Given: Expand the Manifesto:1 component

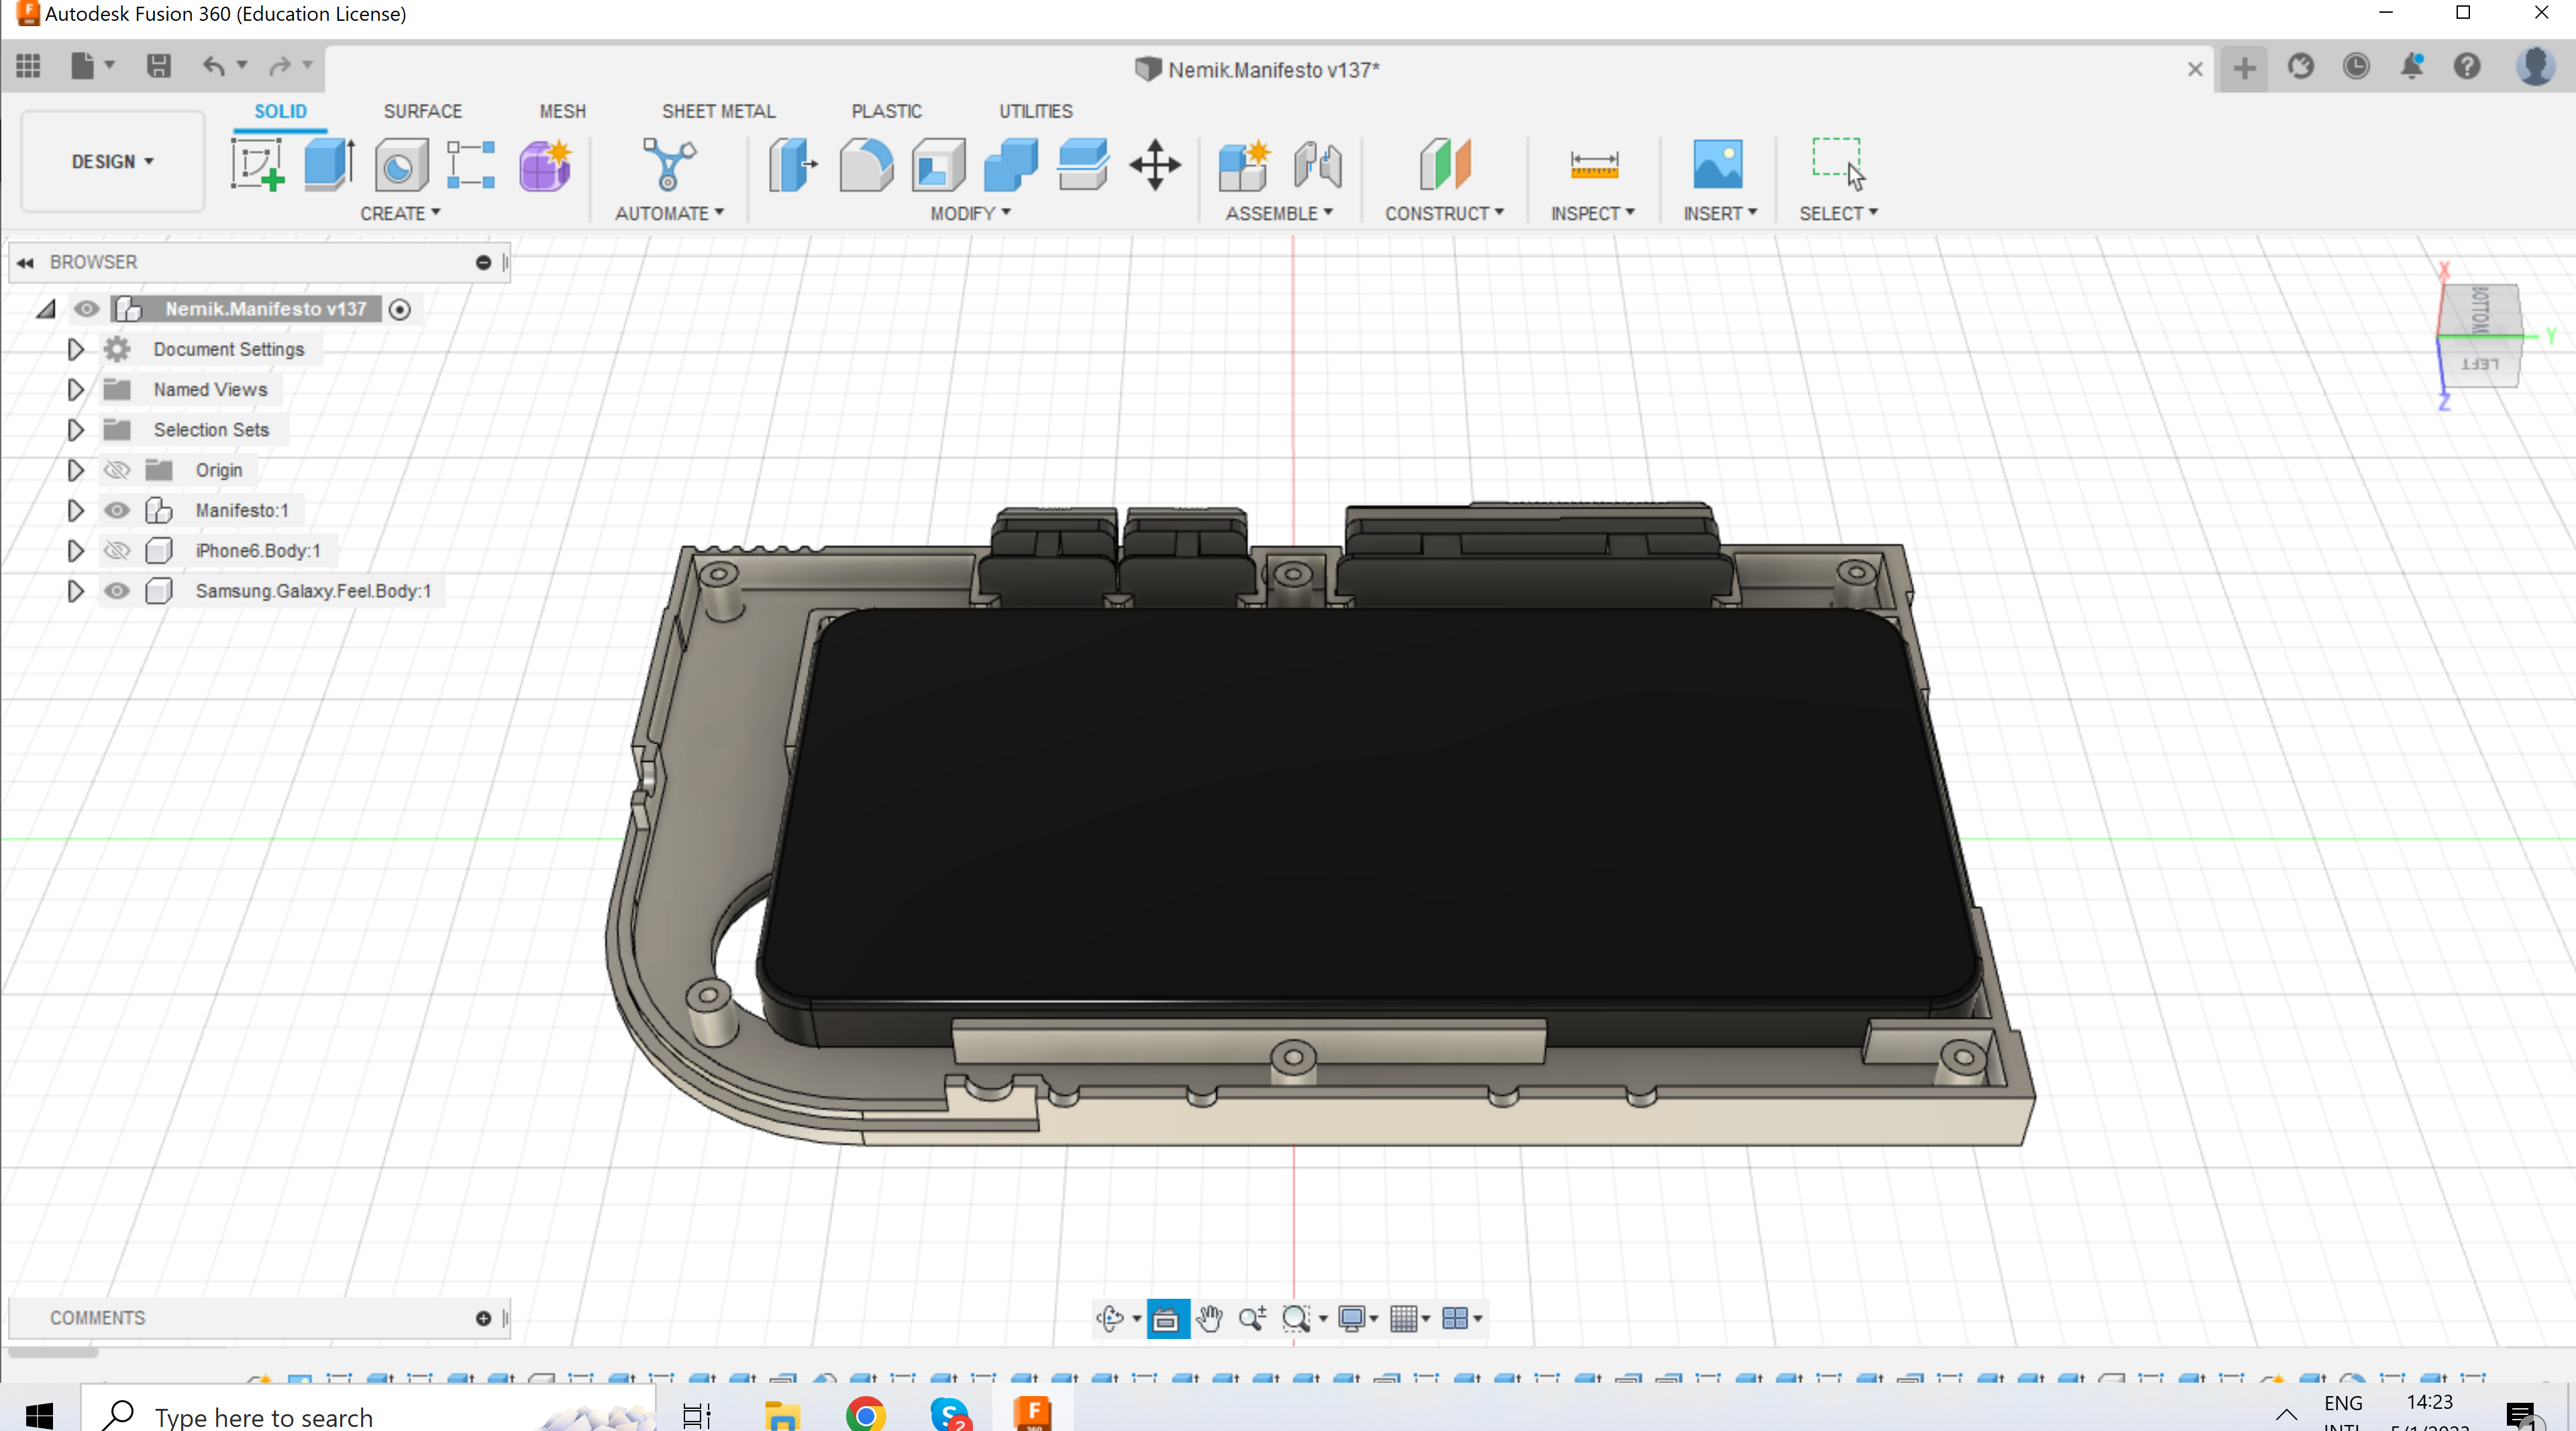Looking at the screenshot, I should (x=75, y=510).
